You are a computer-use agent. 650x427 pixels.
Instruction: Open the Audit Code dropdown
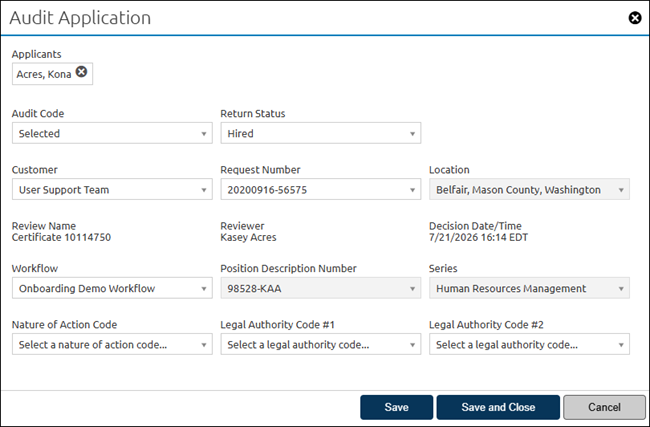point(112,133)
